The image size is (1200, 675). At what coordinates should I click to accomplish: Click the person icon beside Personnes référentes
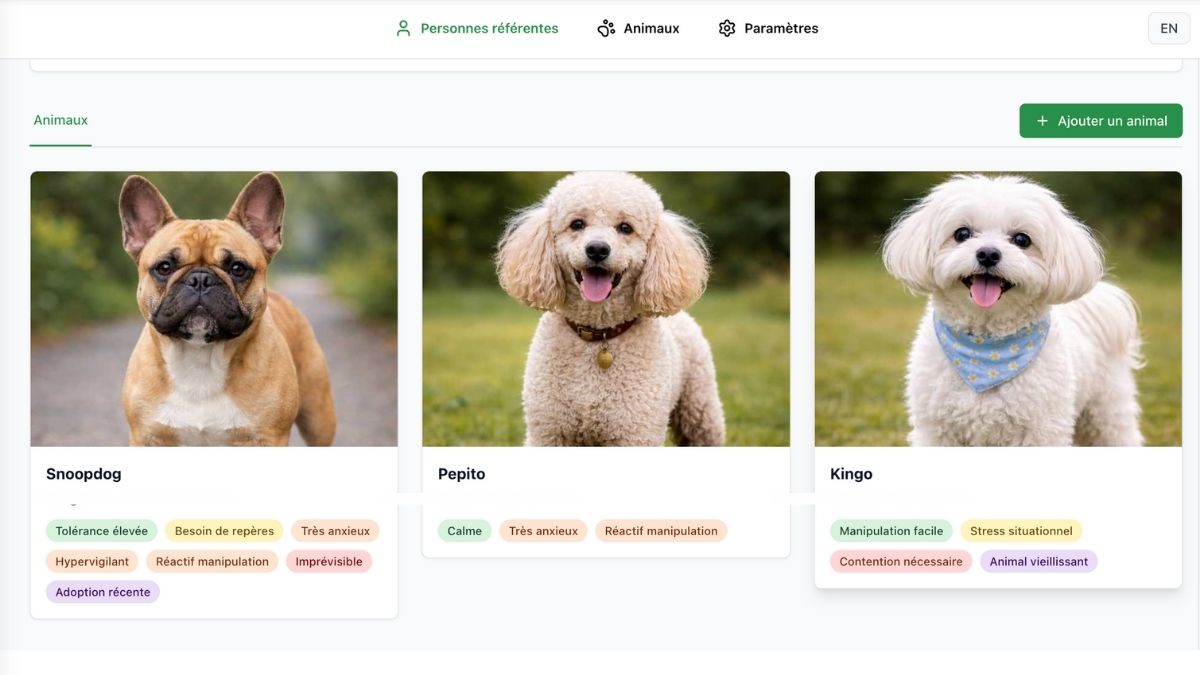[404, 28]
